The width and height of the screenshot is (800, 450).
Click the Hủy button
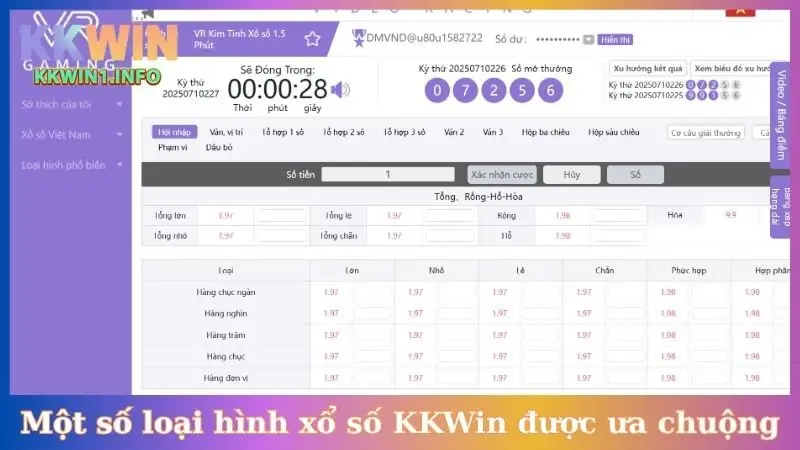coord(571,174)
